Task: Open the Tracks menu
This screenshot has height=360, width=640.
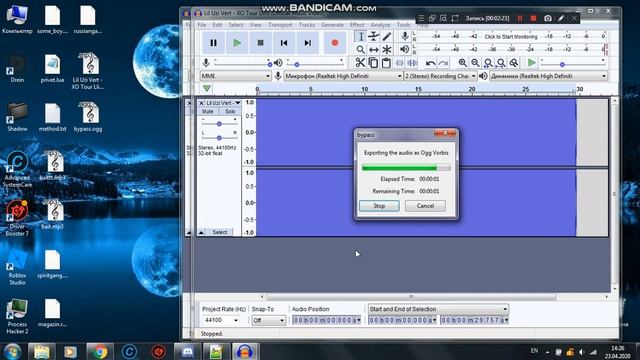Action: pos(307,25)
